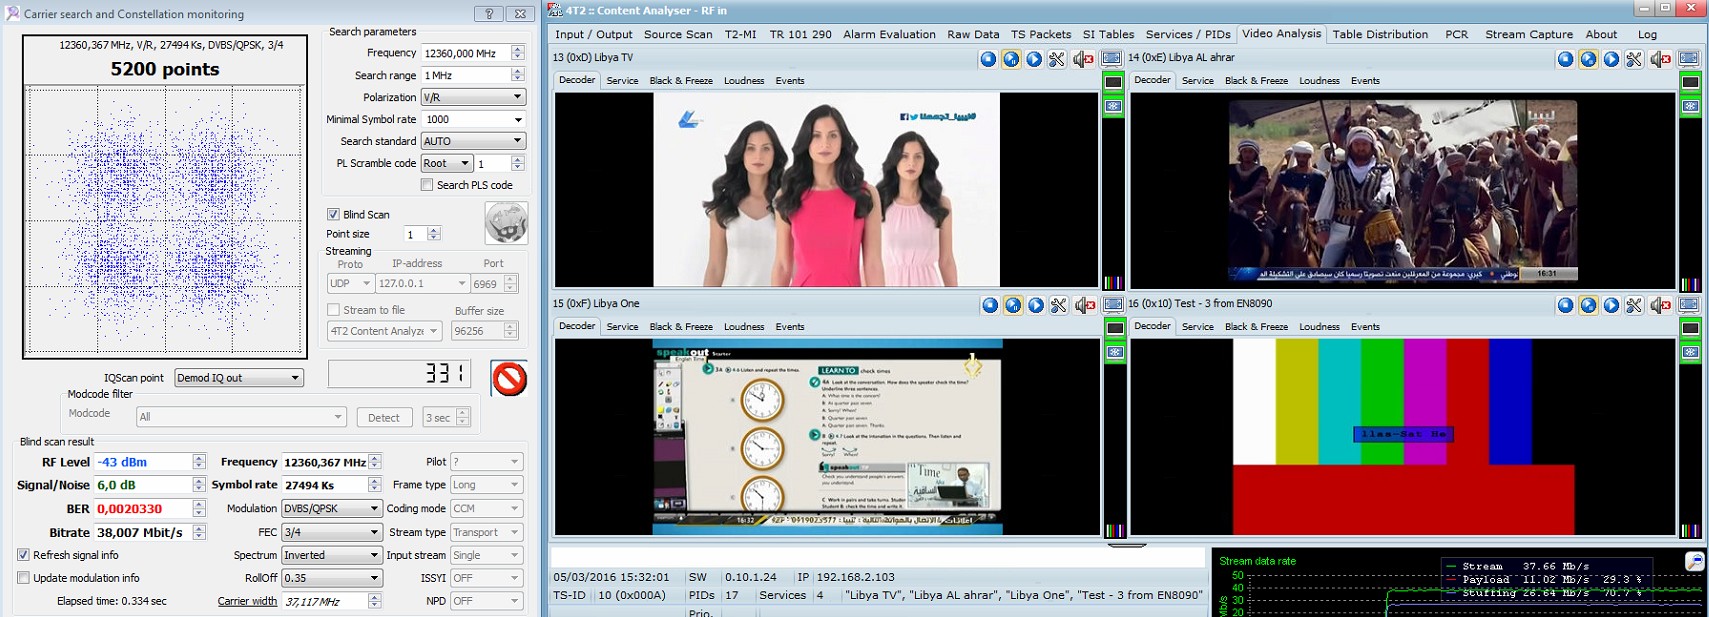Stop the Libya One decoder
Screen dimensions: 1709x617
point(990,305)
